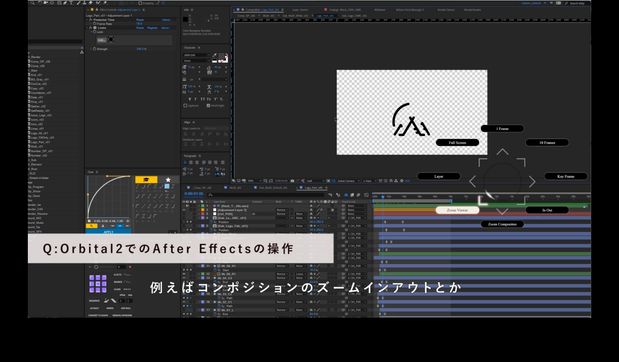619x362 pixels.
Task: Select the '10 Frames' overlay button
Action: 547,143
